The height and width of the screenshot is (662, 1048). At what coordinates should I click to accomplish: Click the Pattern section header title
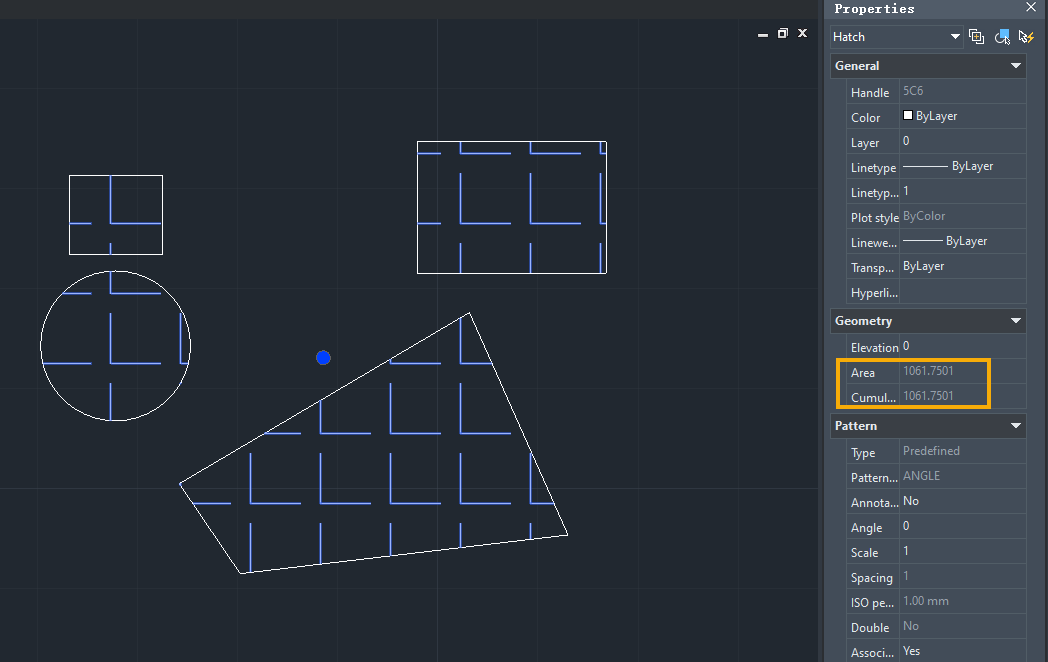[x=856, y=426]
